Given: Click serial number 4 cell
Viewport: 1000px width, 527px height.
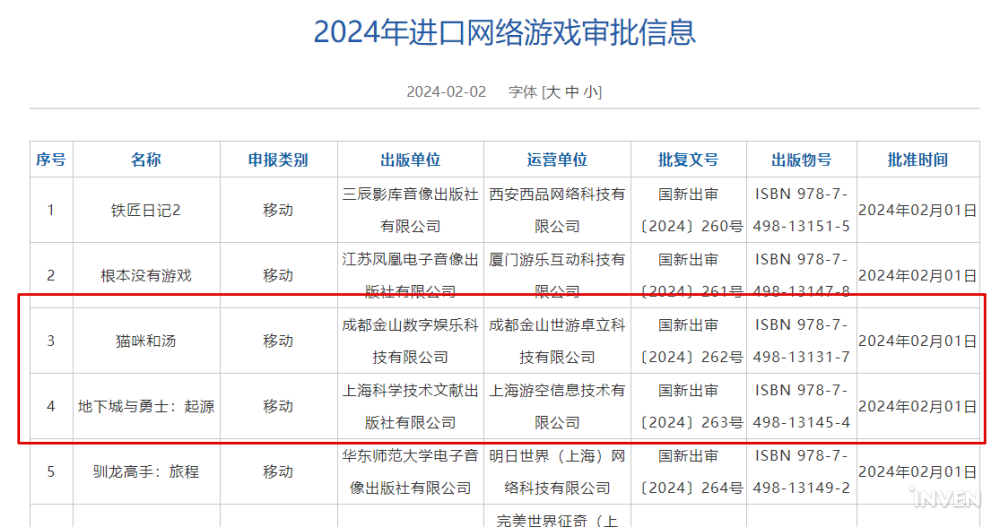Looking at the screenshot, I should tap(51, 406).
